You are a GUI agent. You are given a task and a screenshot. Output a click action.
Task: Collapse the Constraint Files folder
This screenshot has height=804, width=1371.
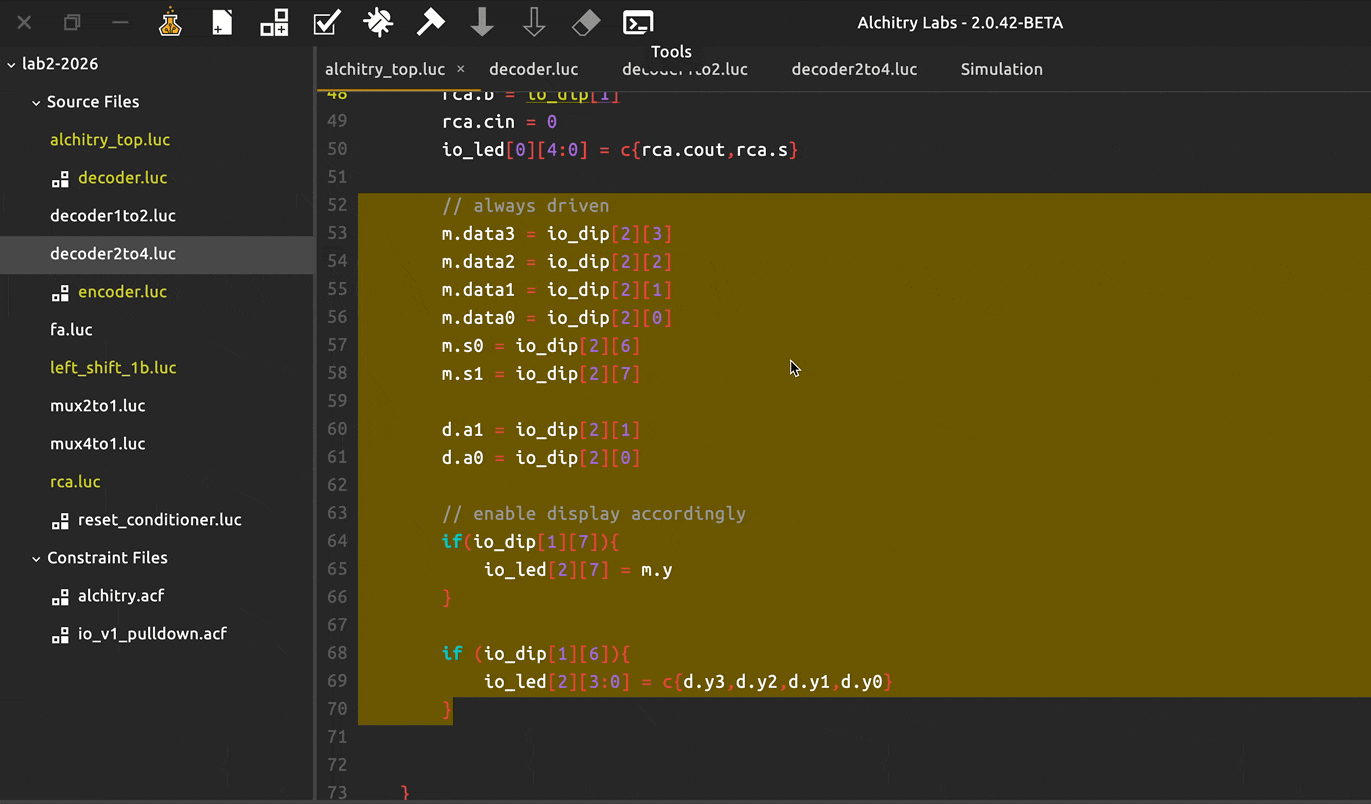point(36,558)
